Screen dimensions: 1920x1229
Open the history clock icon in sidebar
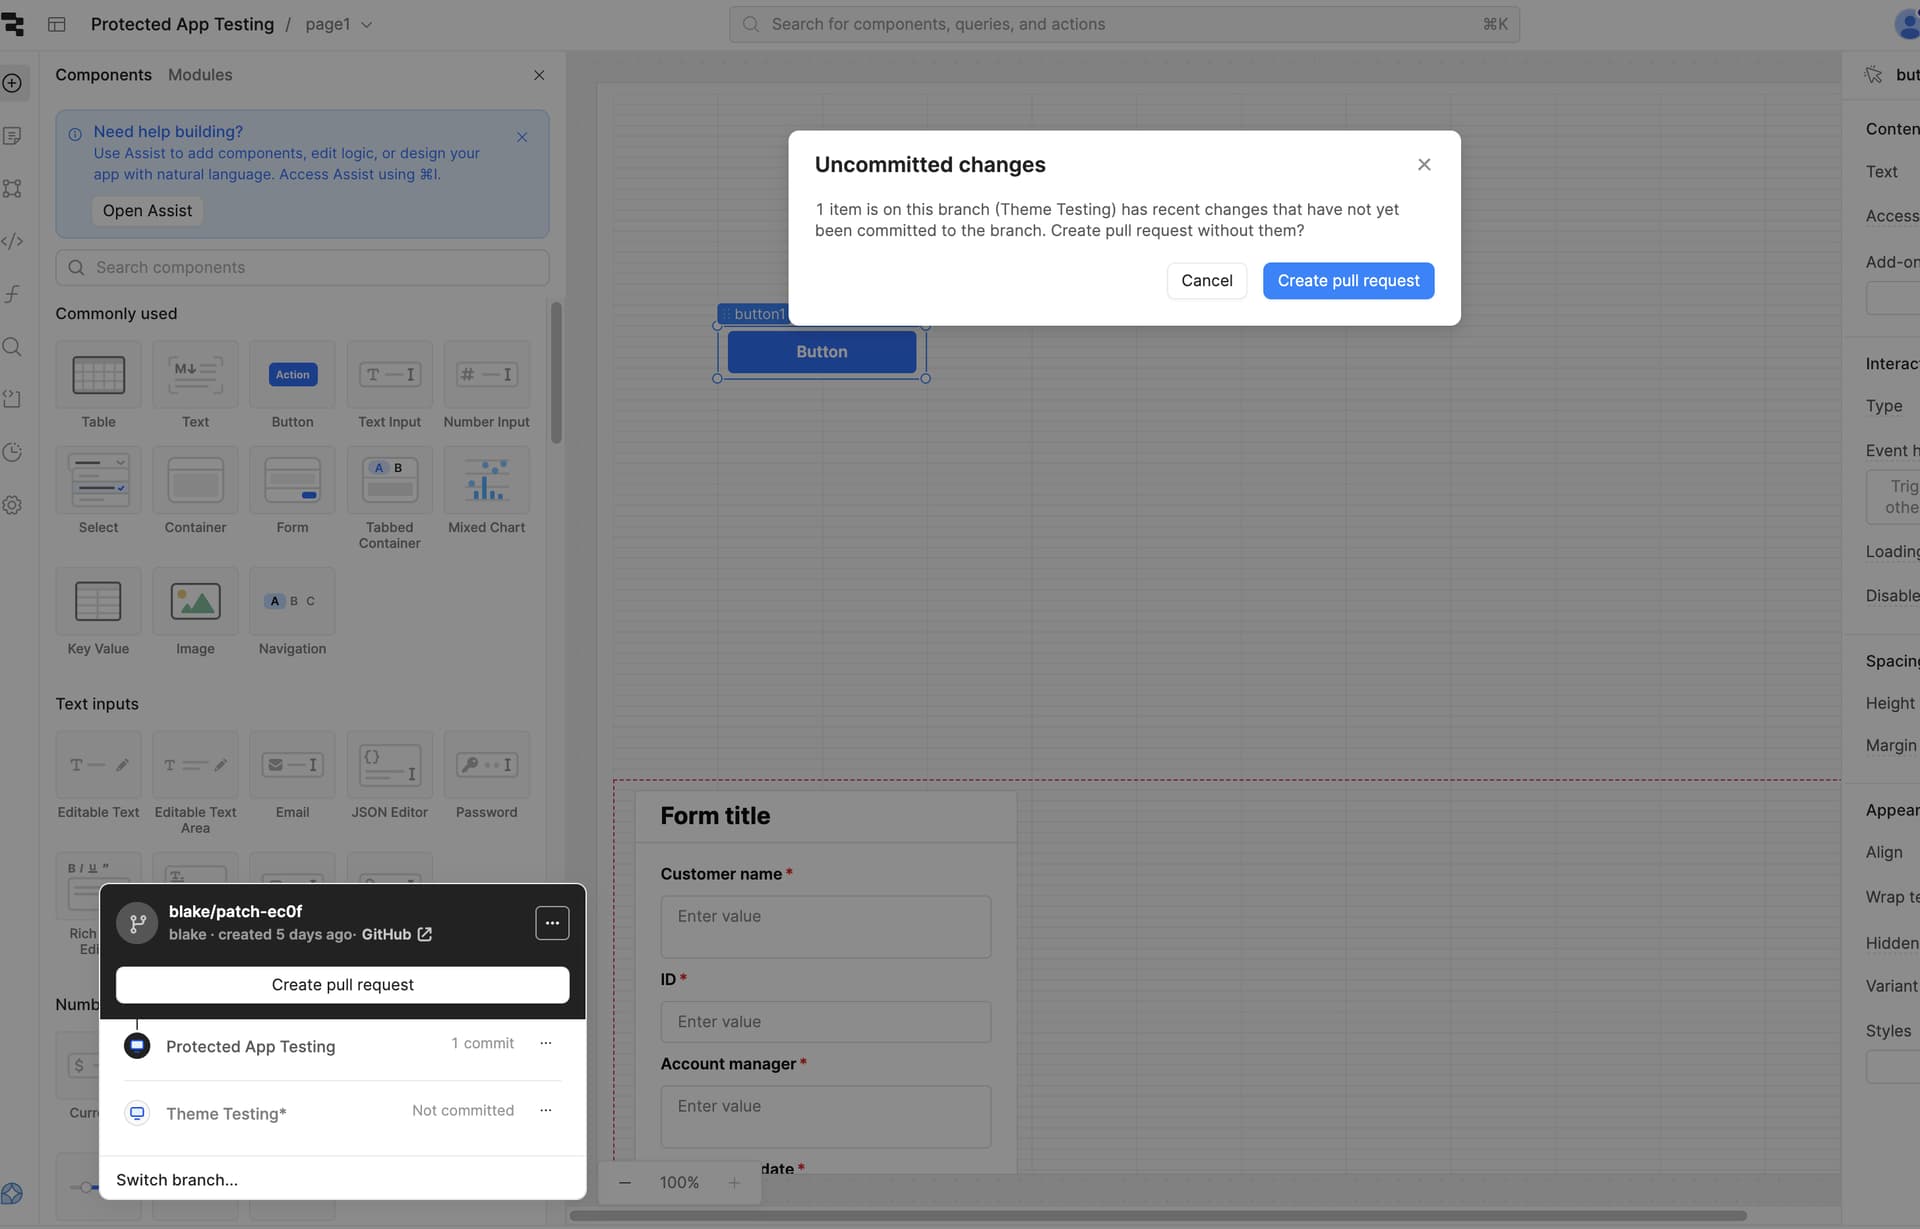coord(13,452)
